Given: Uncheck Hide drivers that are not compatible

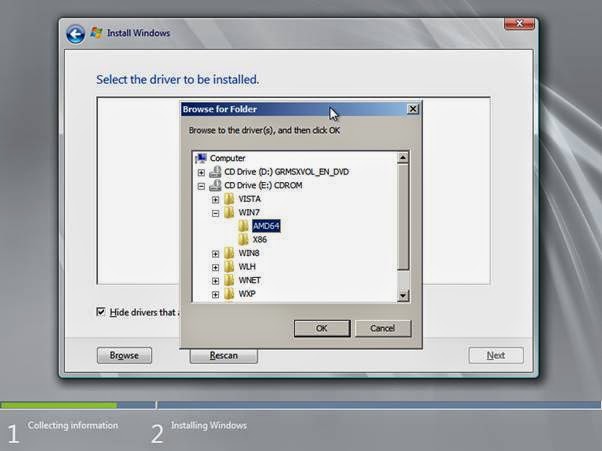Looking at the screenshot, I should pos(101,312).
